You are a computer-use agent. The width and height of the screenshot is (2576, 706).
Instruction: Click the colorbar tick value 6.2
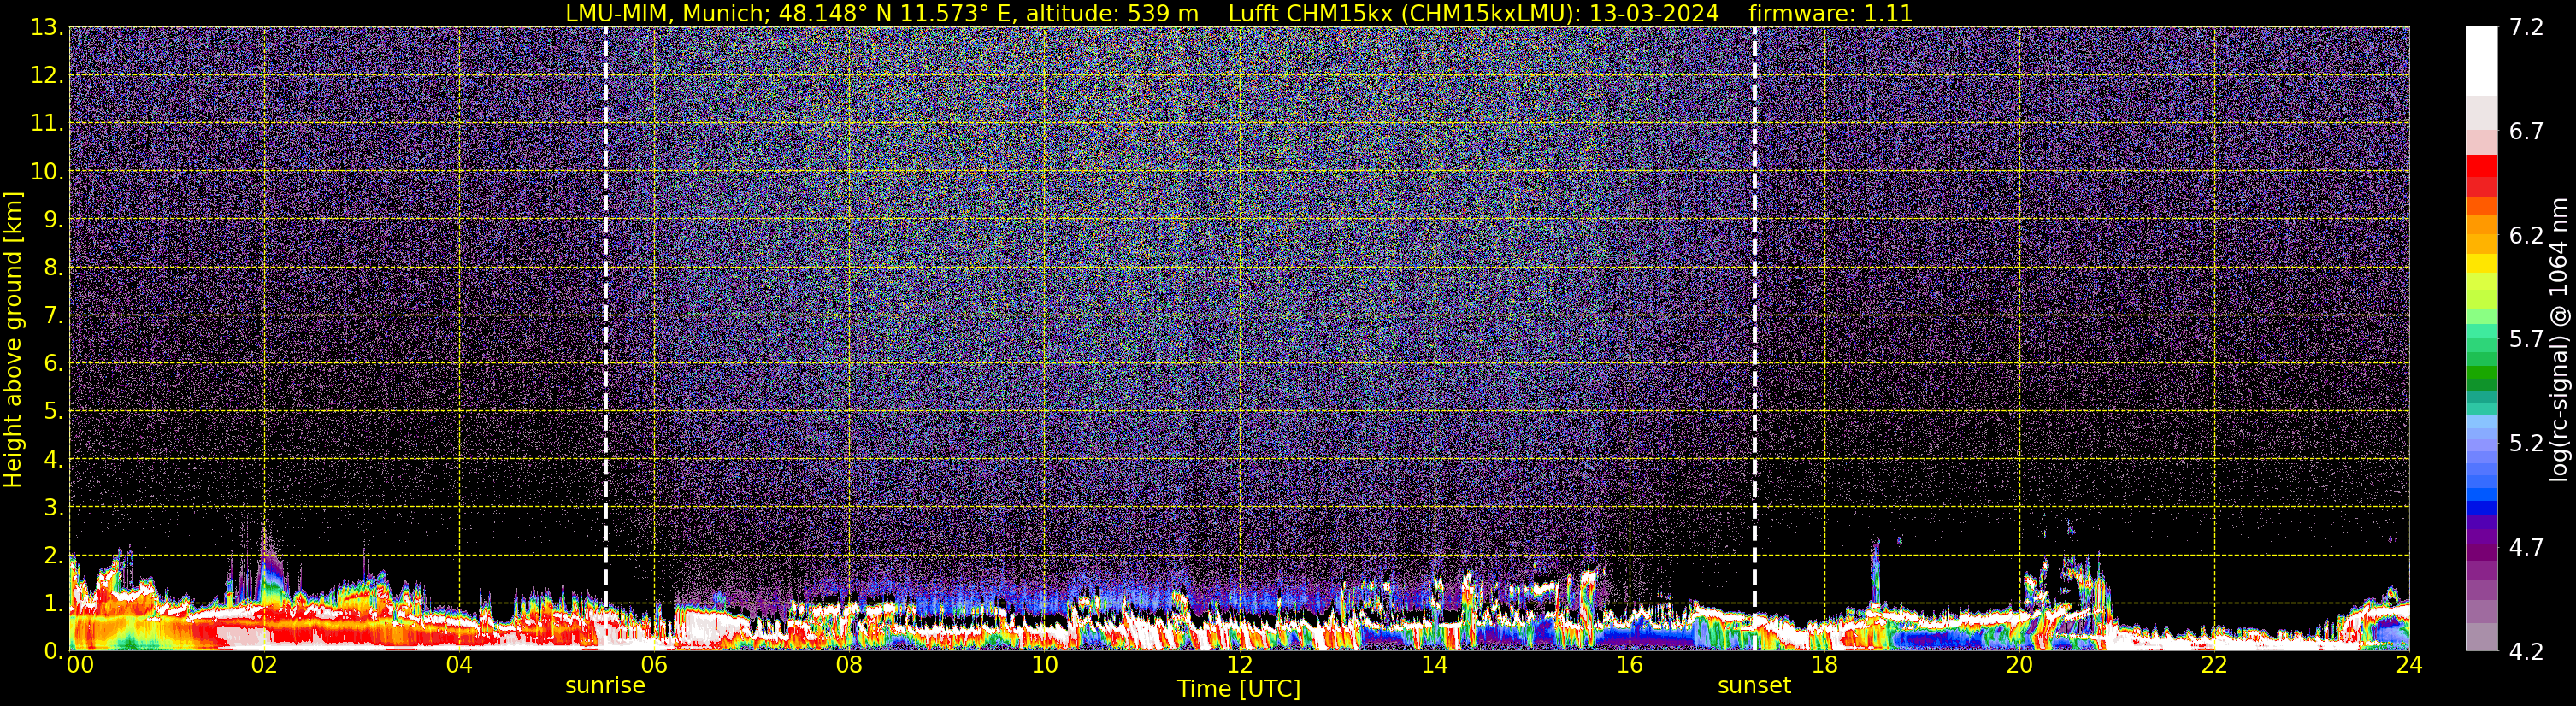point(2526,235)
